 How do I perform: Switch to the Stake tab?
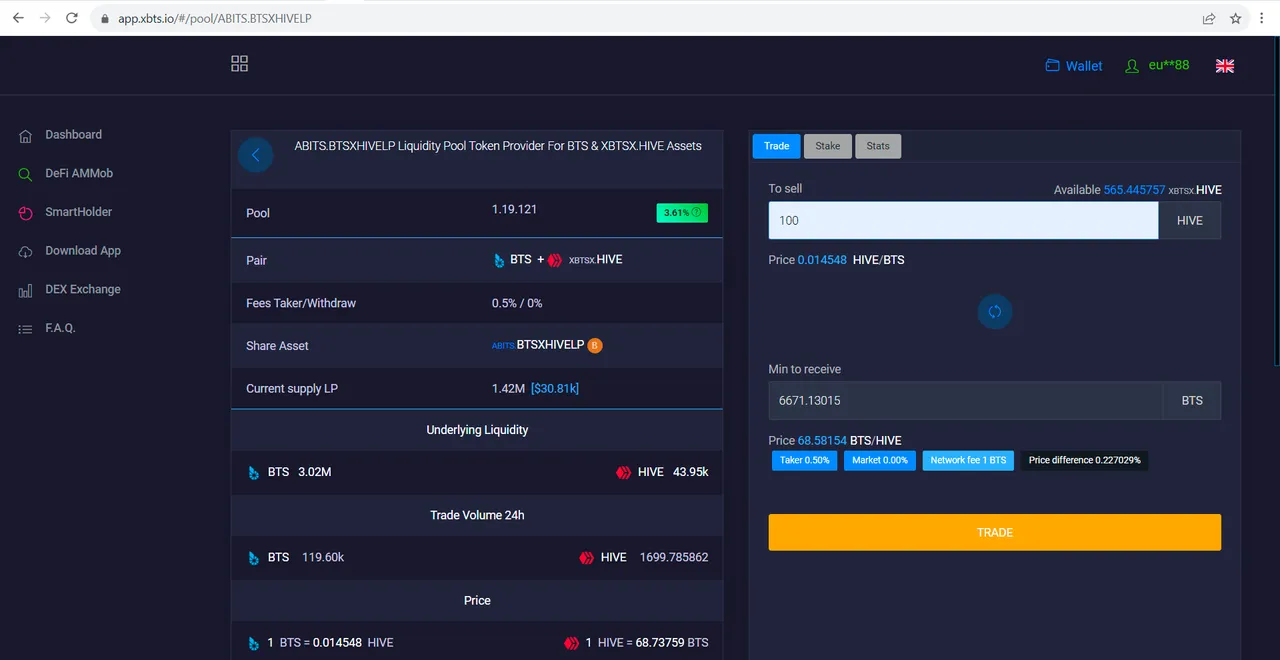coord(828,146)
